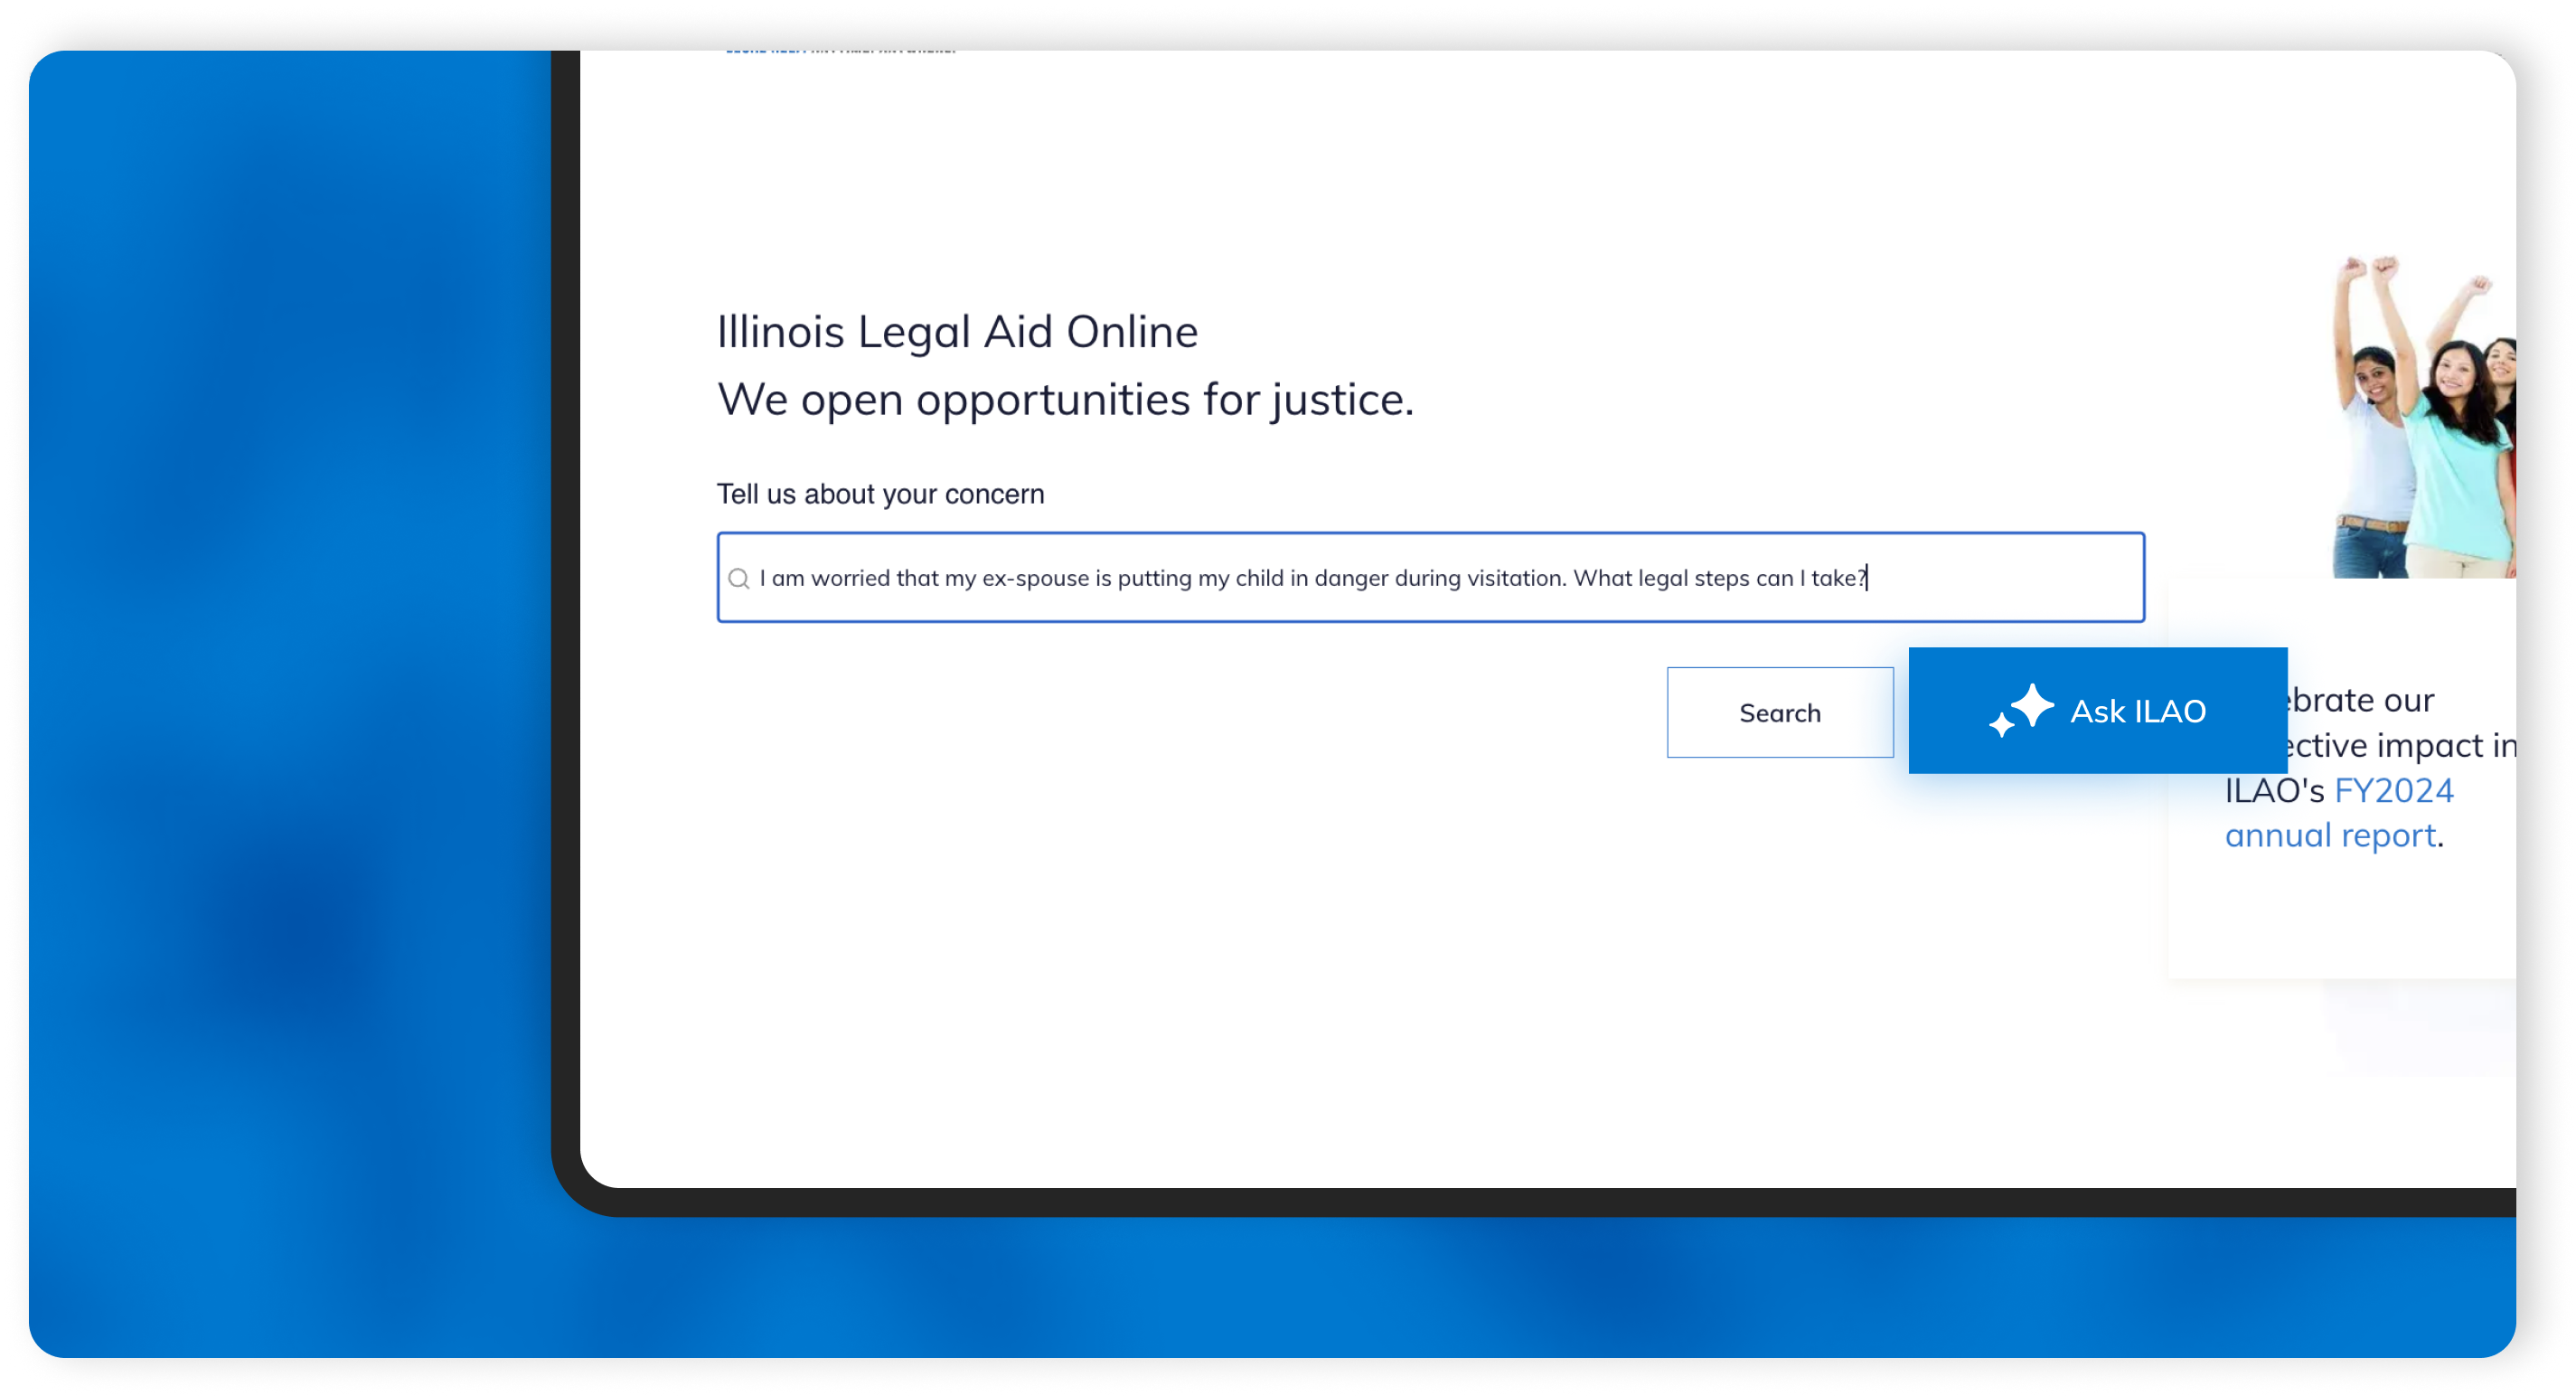Click the magnifying glass icon in the search field
The height and width of the screenshot is (1396, 2576).
click(x=738, y=577)
